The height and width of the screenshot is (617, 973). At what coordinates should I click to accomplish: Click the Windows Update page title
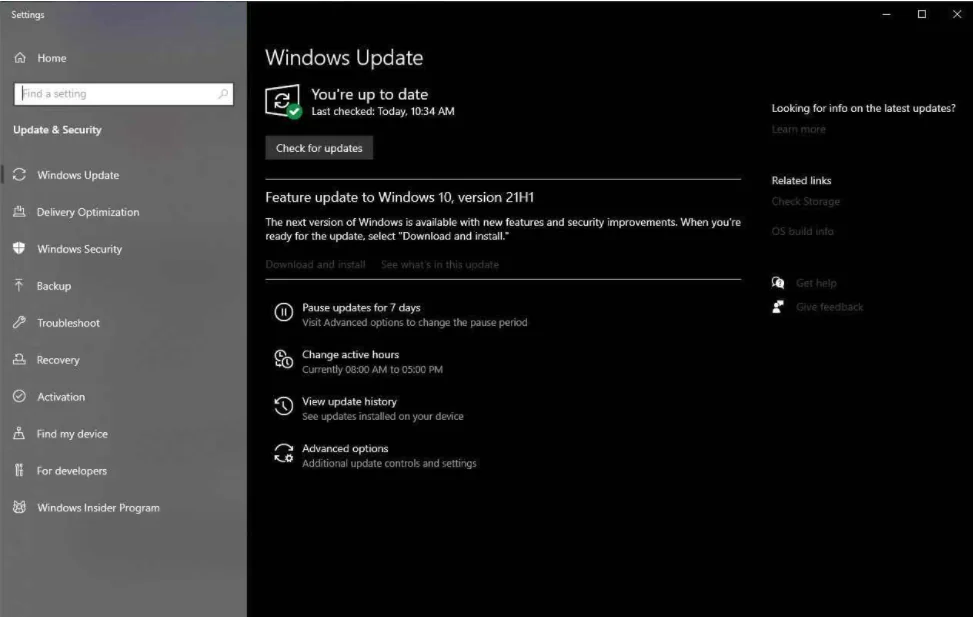point(344,58)
